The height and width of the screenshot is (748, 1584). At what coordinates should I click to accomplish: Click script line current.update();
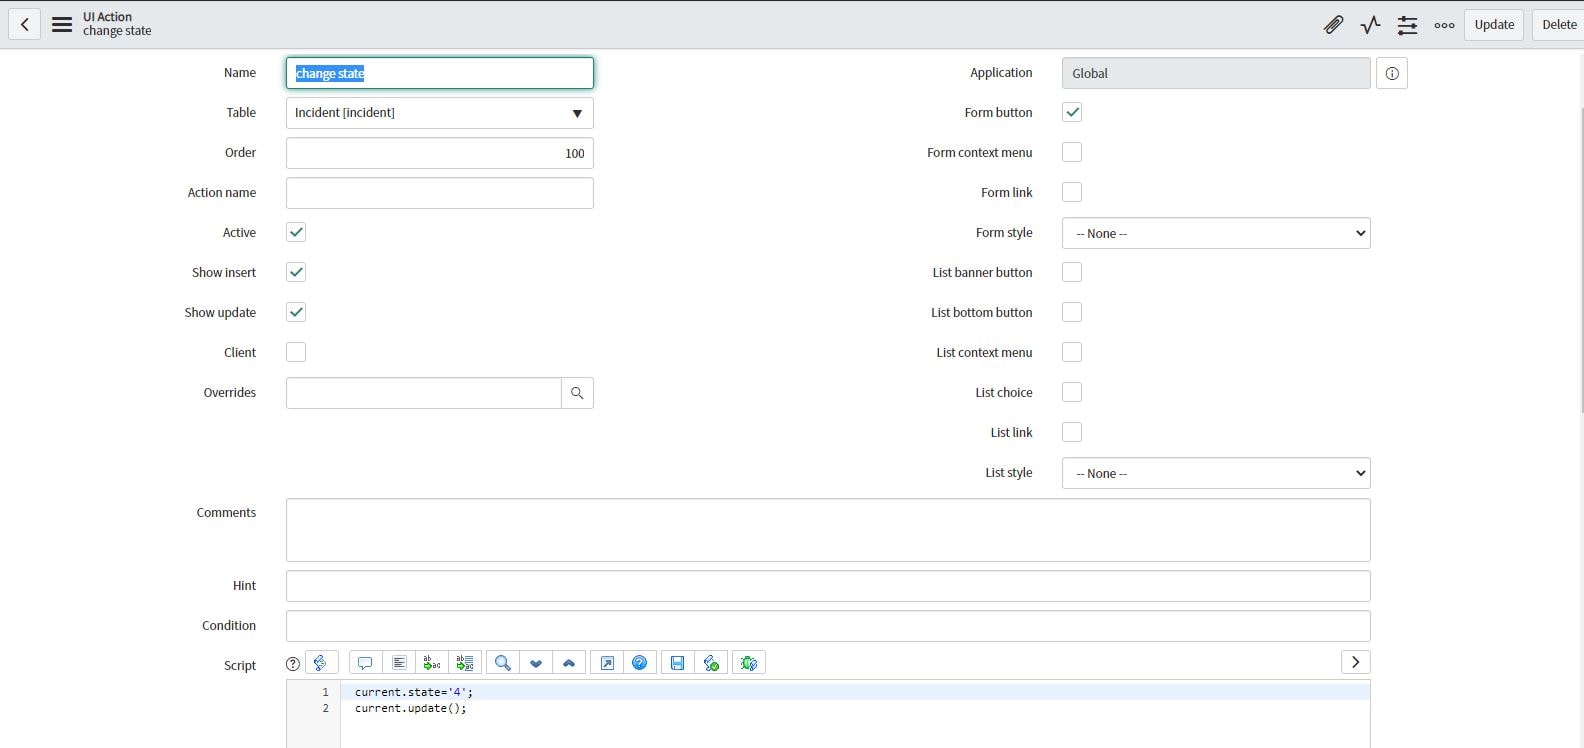[x=411, y=708]
